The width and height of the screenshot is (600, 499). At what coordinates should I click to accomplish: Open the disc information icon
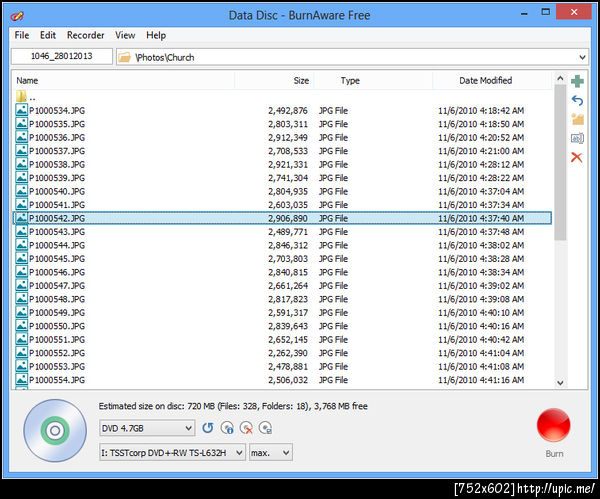click(x=227, y=427)
